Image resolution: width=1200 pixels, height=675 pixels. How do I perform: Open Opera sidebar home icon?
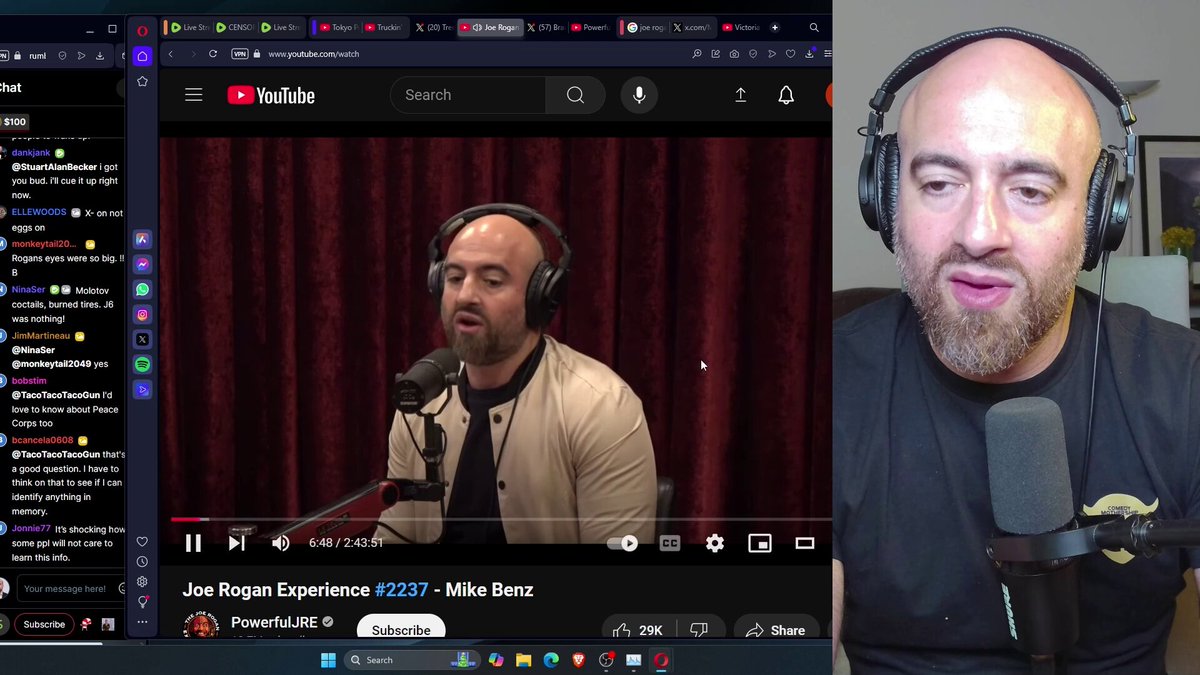[x=142, y=56]
